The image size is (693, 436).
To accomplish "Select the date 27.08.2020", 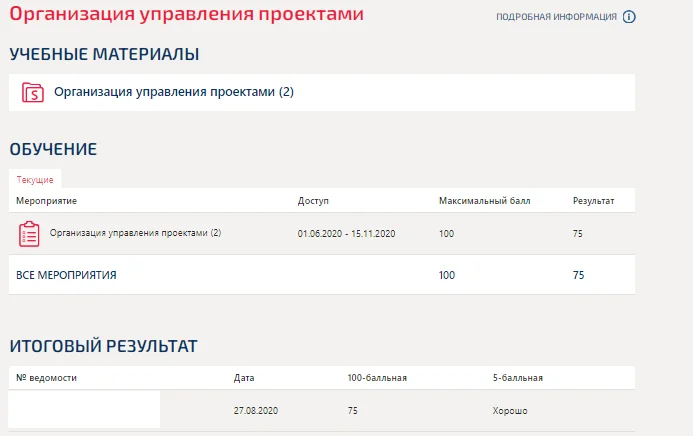I will pos(256,411).
